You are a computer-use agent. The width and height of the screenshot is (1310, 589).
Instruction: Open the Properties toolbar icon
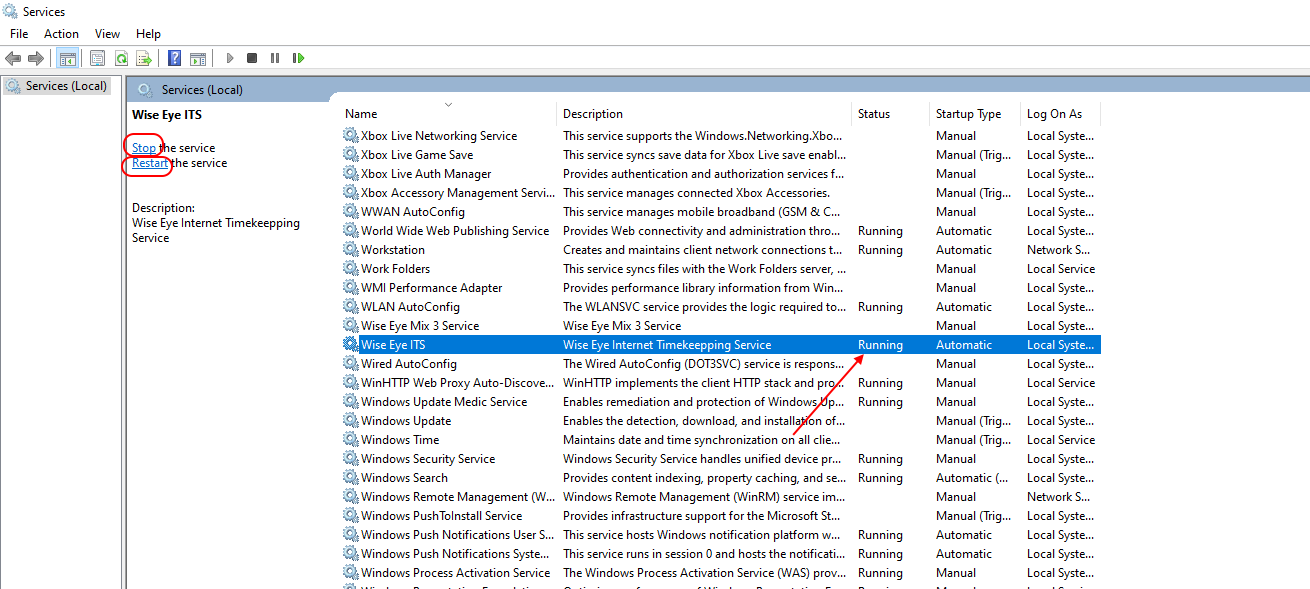98,58
